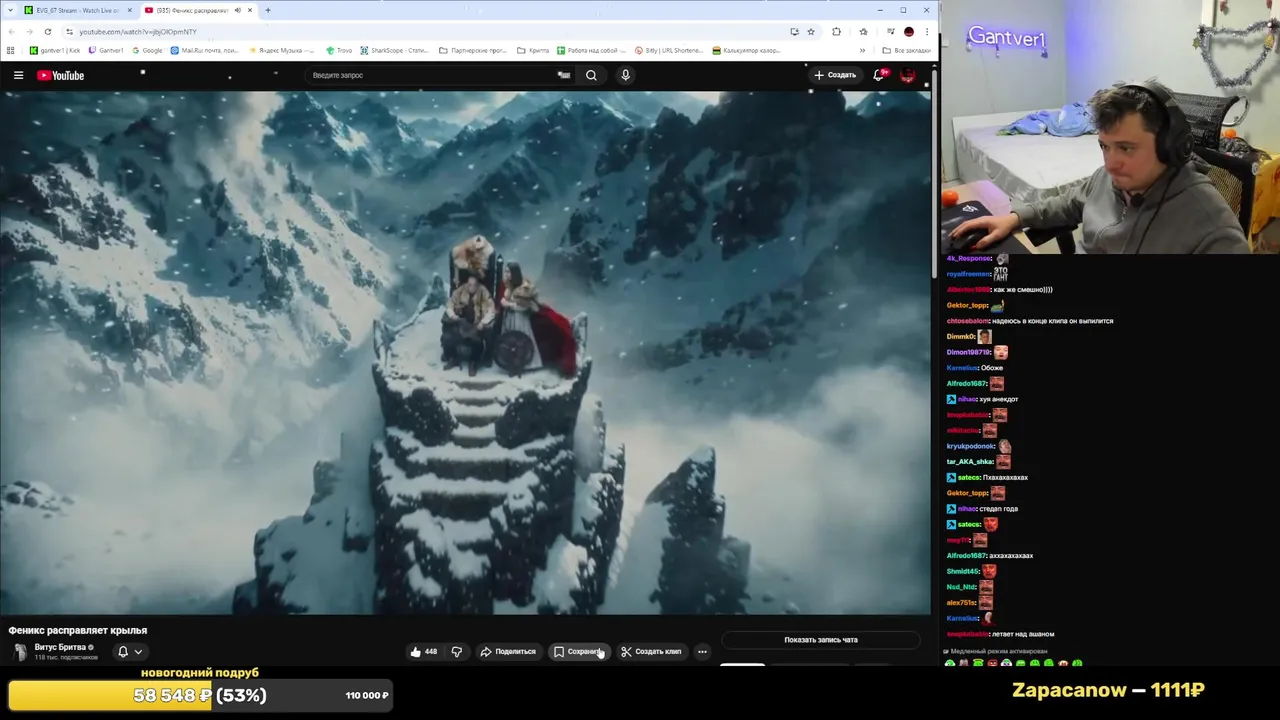Click the address bar URL youtube.com/watch
1280x720 pixels.
(138, 31)
